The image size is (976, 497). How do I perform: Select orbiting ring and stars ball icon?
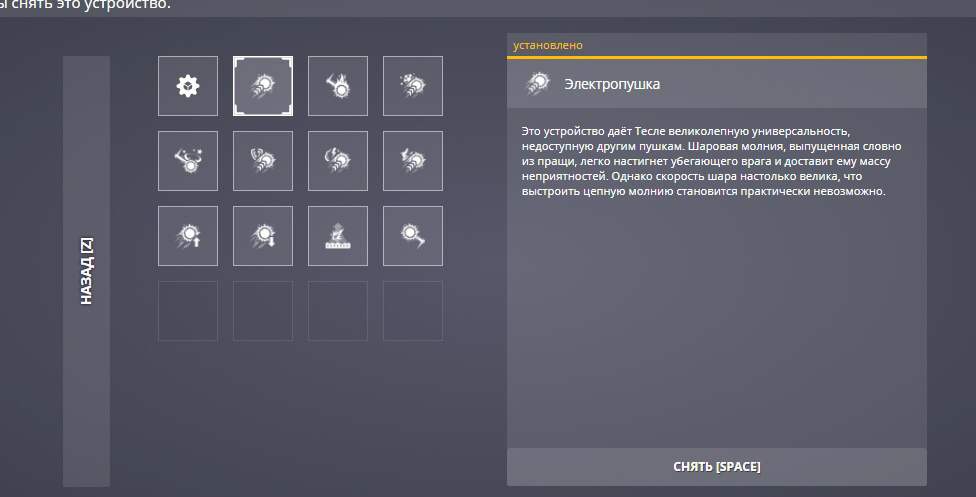188,161
